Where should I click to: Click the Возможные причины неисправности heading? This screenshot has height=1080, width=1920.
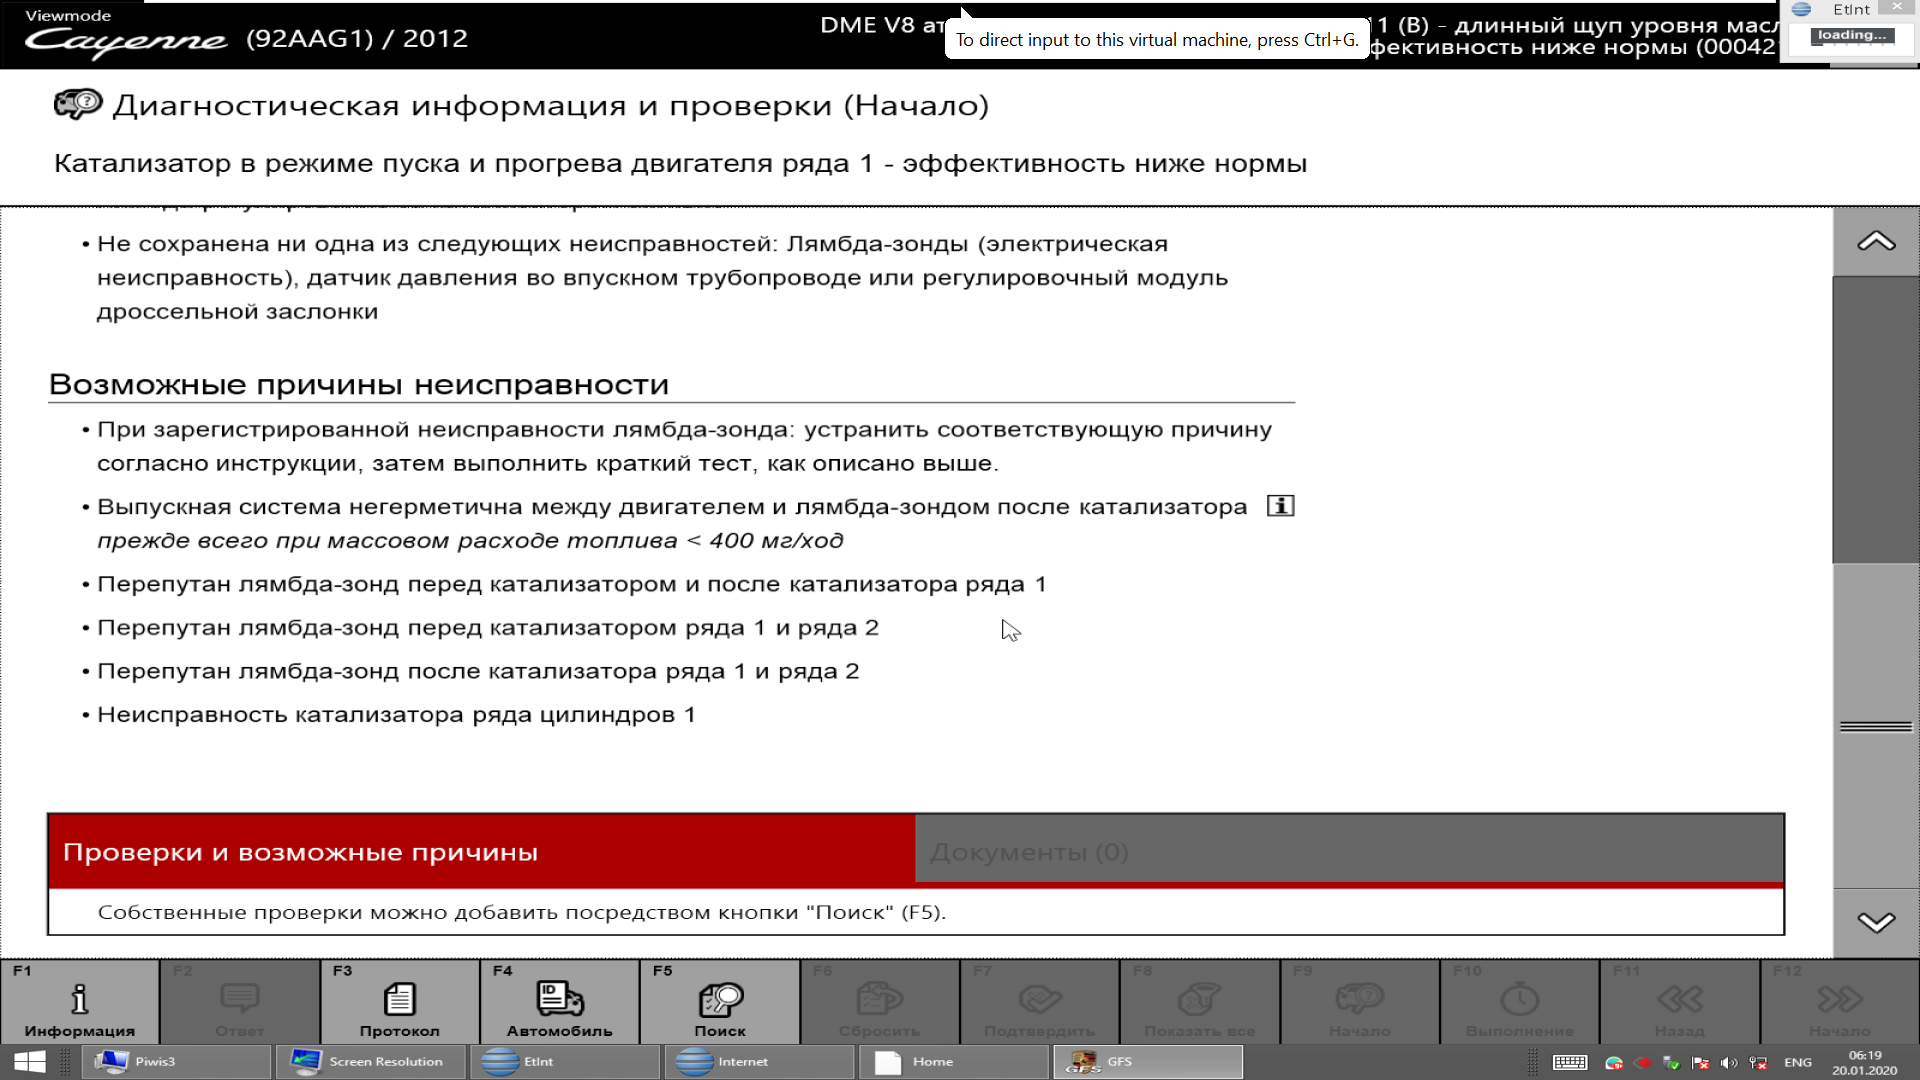click(x=359, y=384)
